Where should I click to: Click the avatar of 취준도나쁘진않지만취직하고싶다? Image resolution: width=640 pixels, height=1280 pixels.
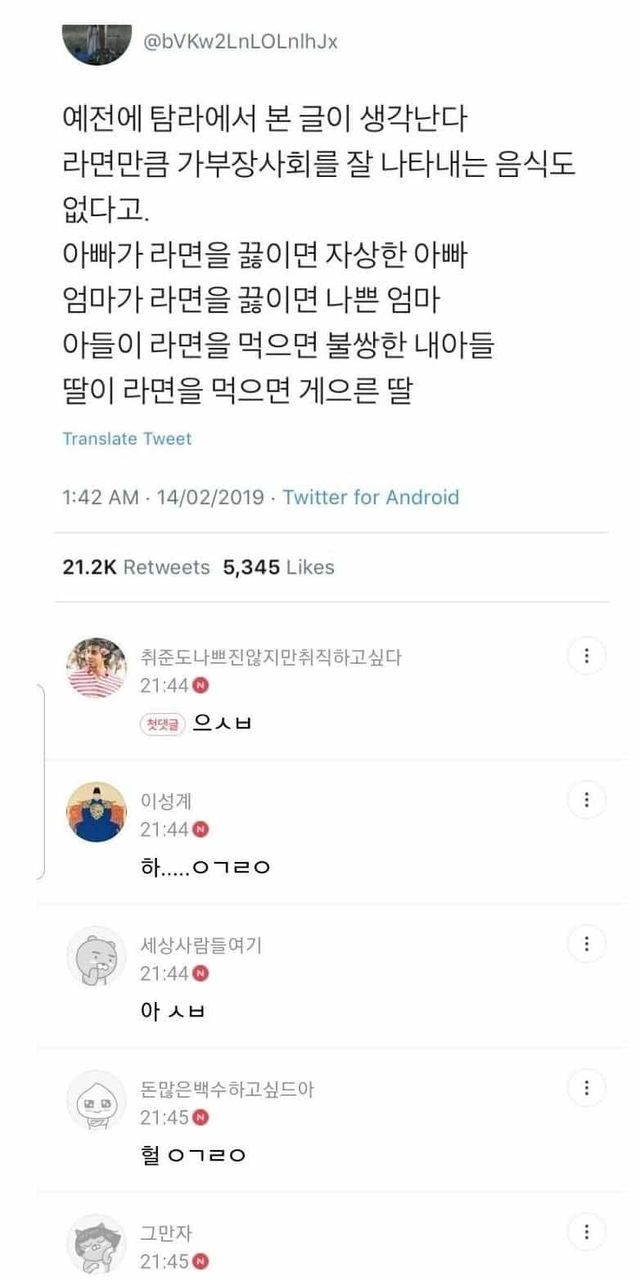pos(96,667)
